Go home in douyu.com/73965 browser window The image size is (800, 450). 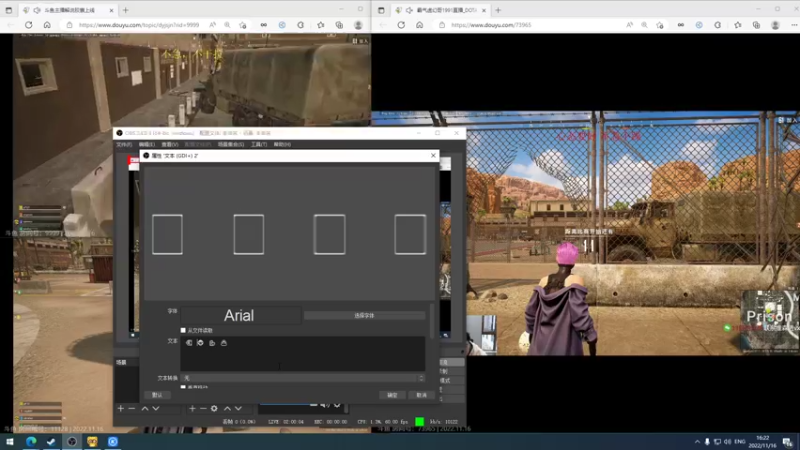(x=419, y=24)
